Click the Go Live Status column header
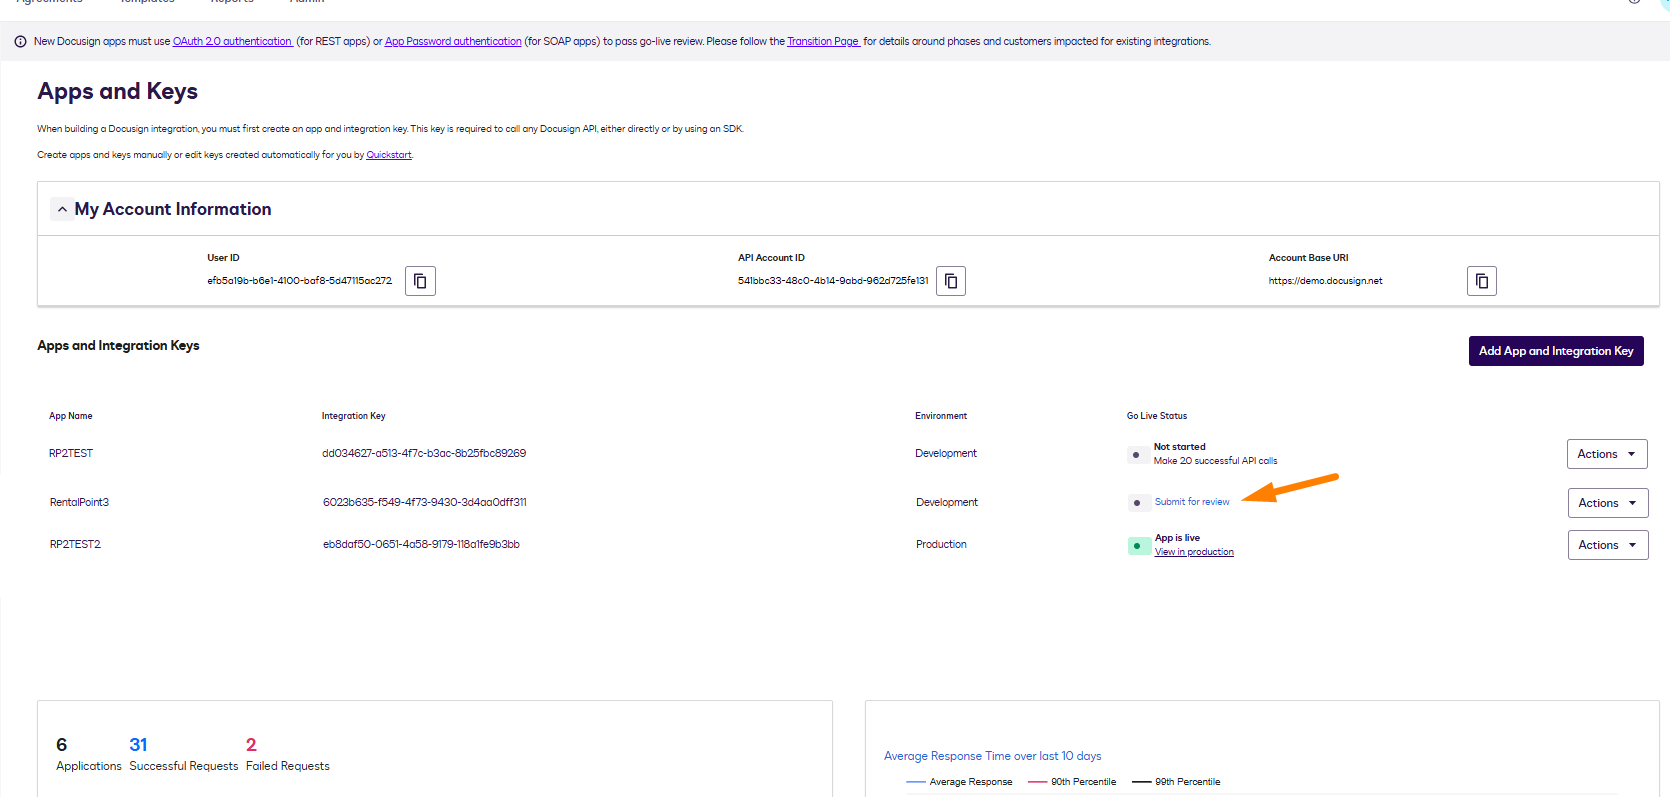 1157,416
